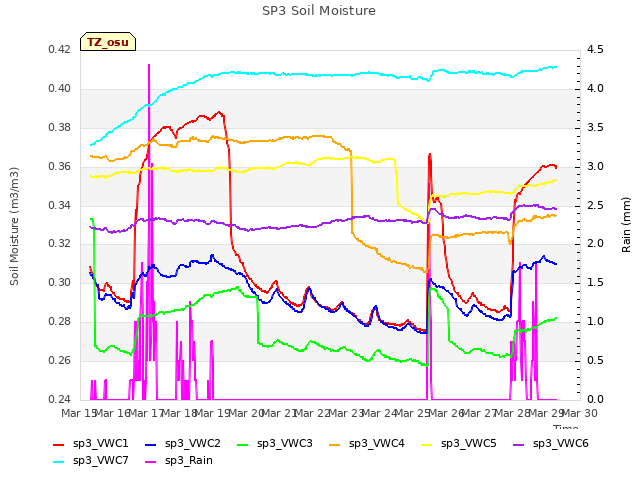
Task: Click the sp3_VWC7 legend label
Action: point(100,460)
